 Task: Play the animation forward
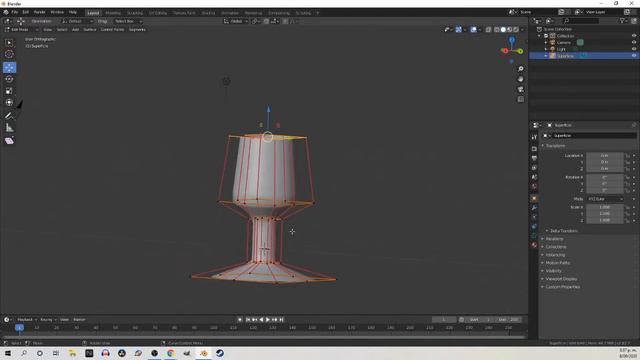point(268,320)
